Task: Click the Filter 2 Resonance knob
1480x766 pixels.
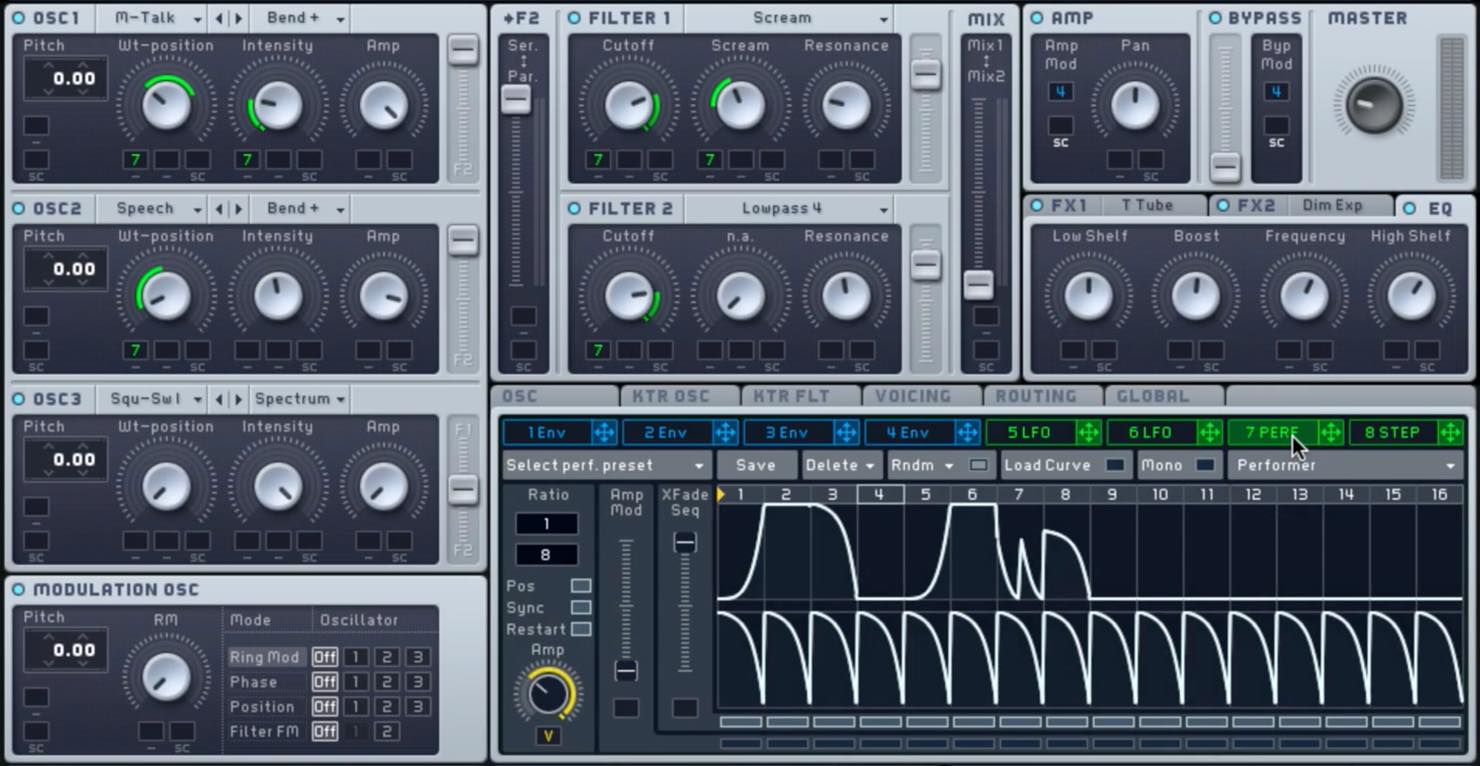Action: tap(846, 296)
